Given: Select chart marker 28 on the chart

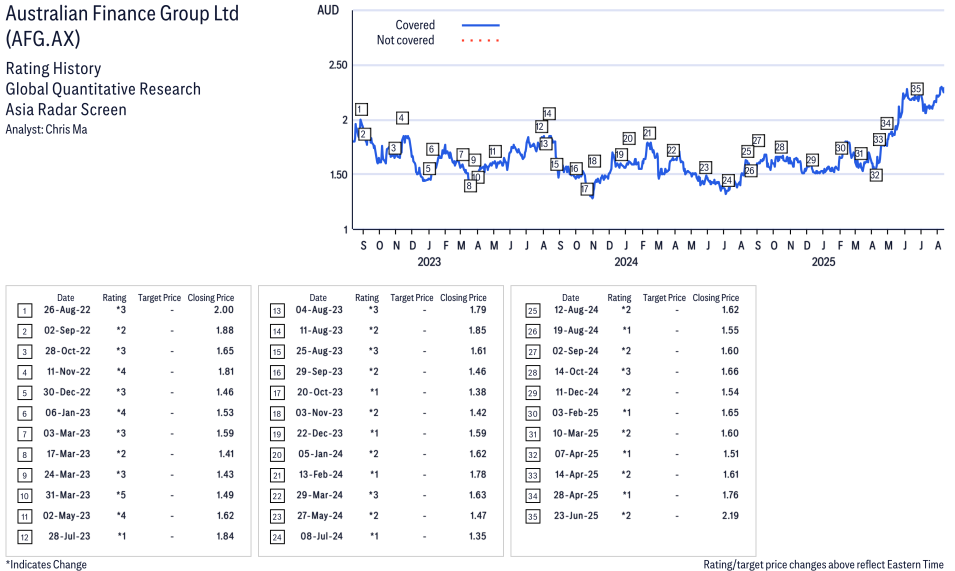Looking at the screenshot, I should pos(780,147).
